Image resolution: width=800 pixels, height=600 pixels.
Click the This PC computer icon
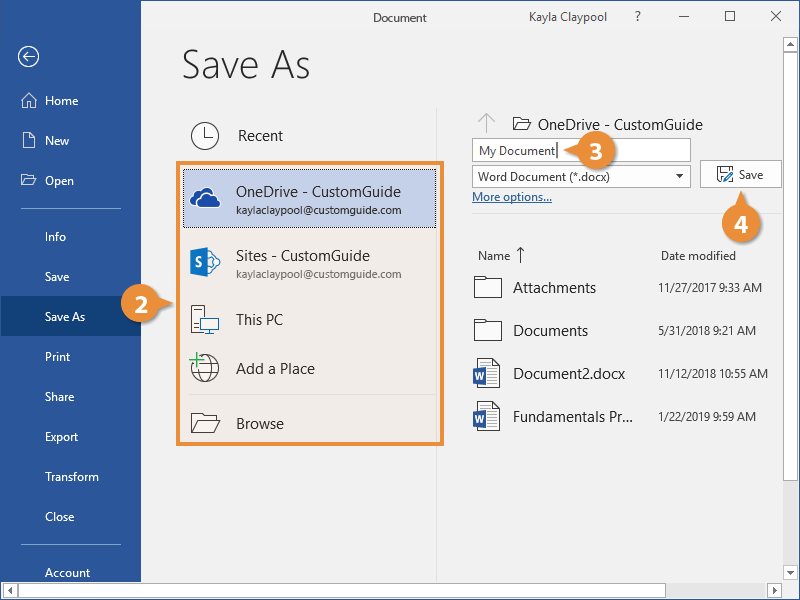click(x=205, y=319)
